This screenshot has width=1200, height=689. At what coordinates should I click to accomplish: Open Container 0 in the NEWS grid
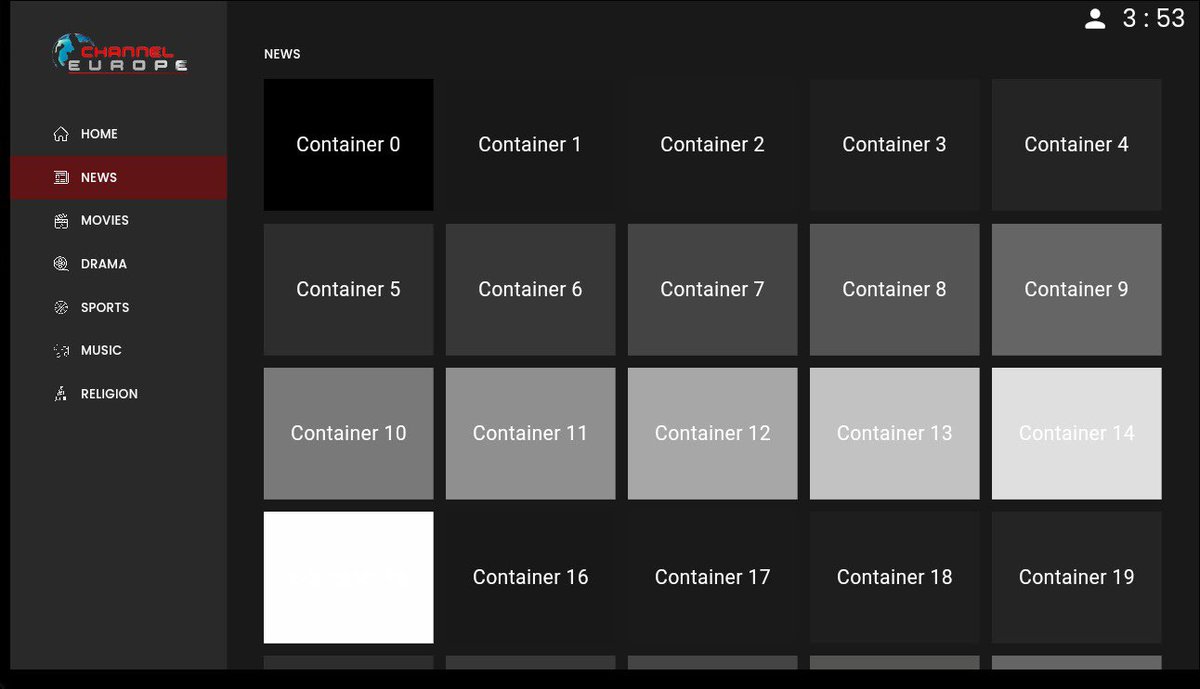tap(348, 144)
